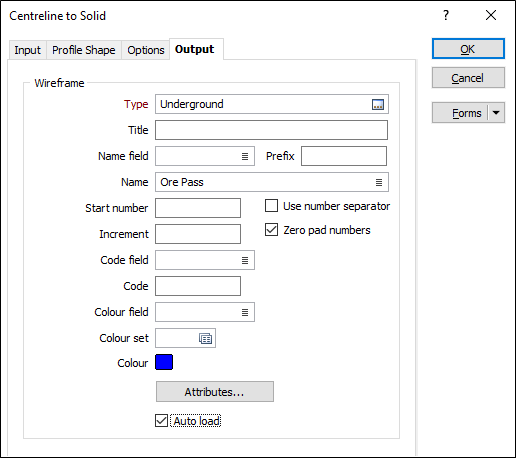Viewport: 516px width, 458px height.
Task: Click the Cancel button
Action: [x=468, y=78]
